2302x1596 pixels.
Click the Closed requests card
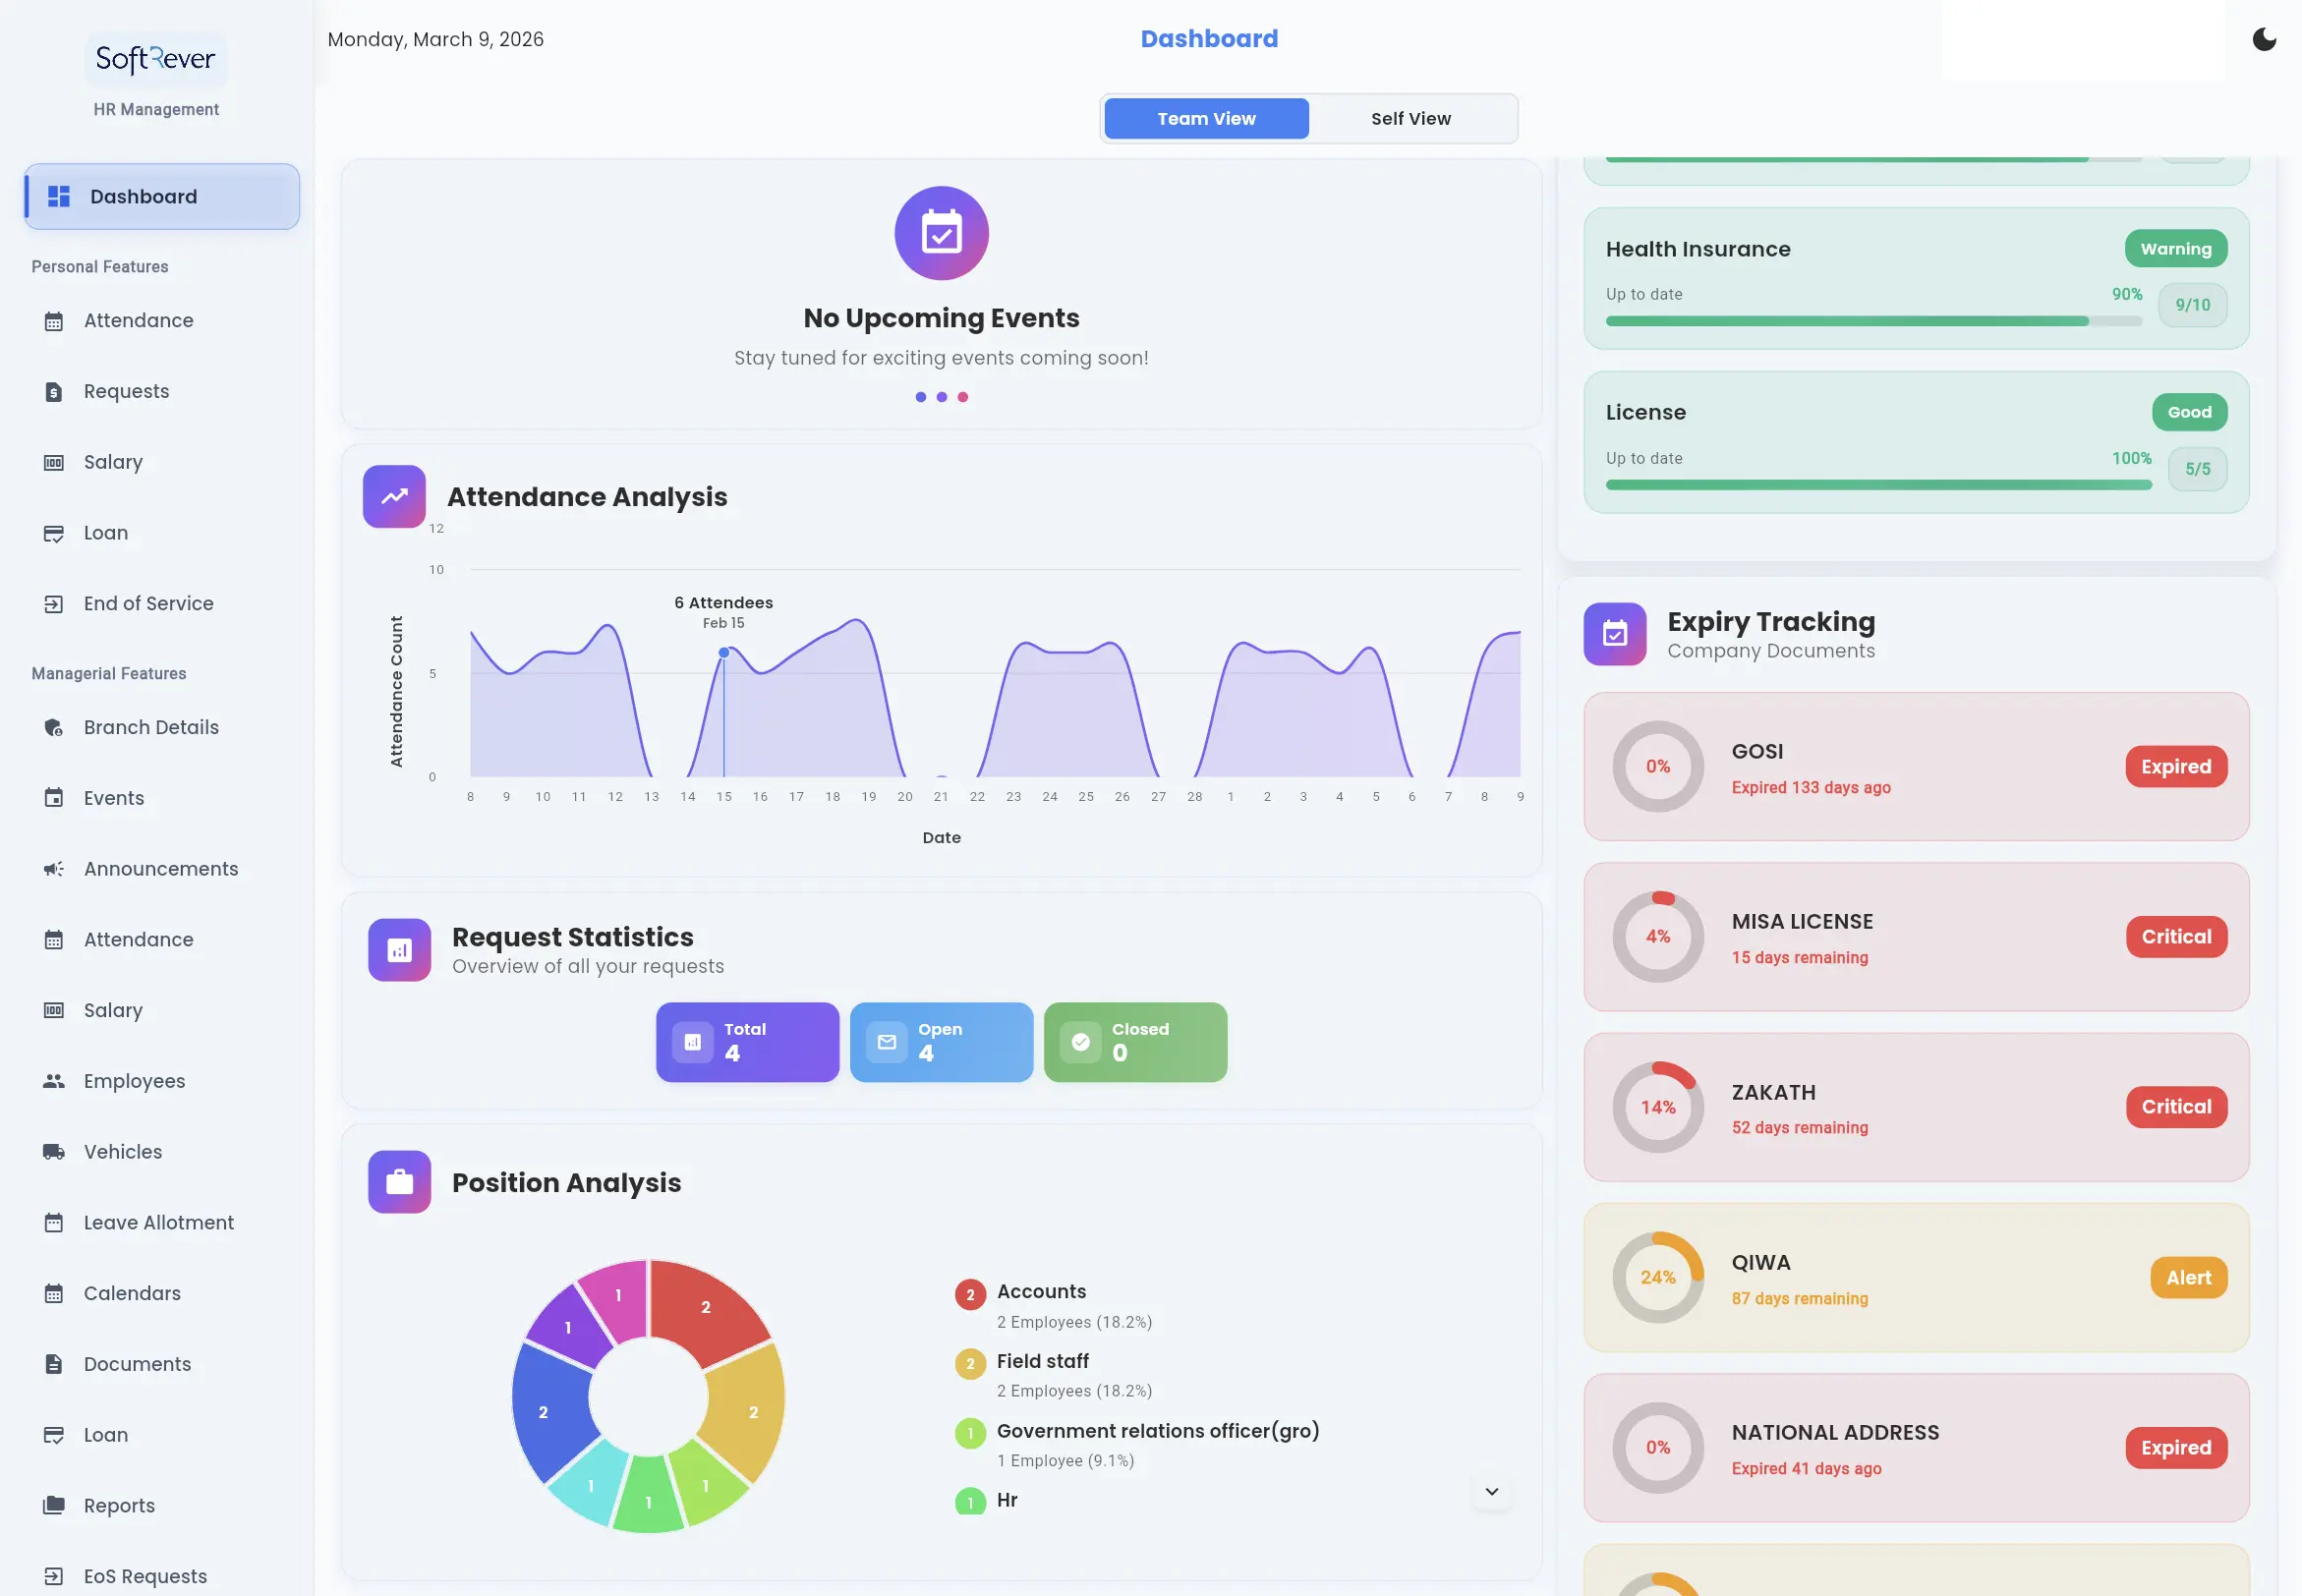pos(1134,1042)
